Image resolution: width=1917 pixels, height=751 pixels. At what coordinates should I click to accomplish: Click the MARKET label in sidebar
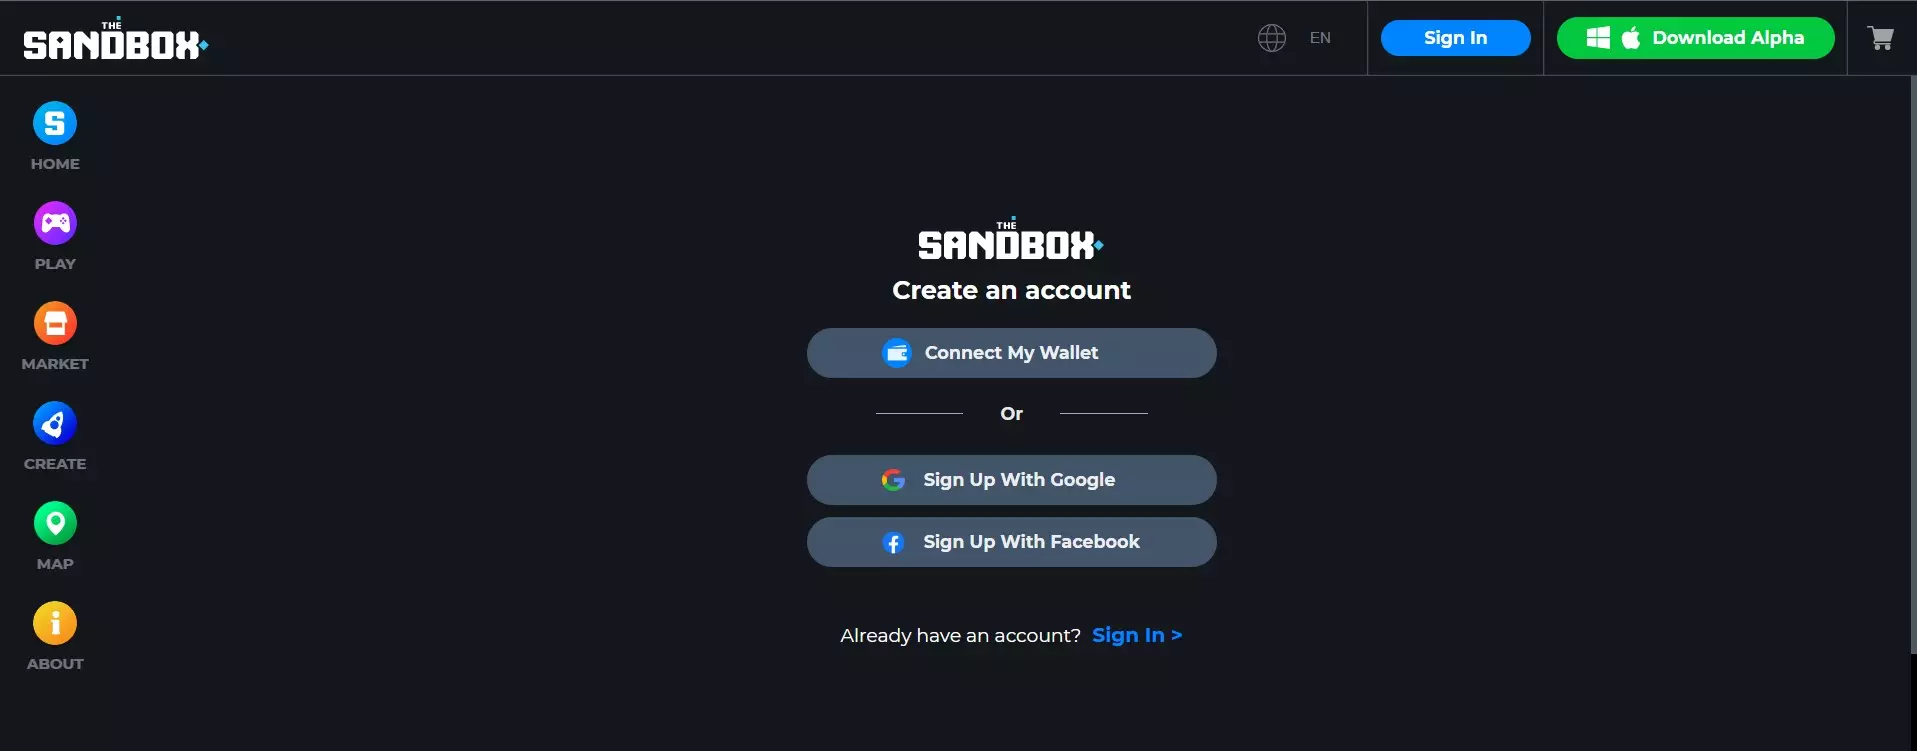tap(55, 364)
